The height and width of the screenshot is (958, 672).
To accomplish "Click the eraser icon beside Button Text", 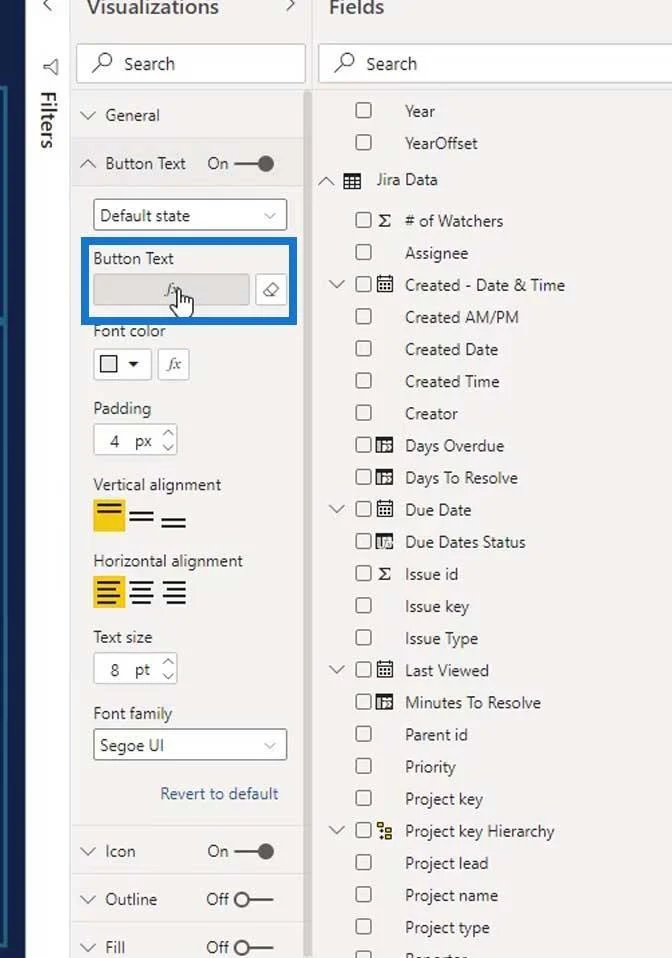I will (x=271, y=290).
